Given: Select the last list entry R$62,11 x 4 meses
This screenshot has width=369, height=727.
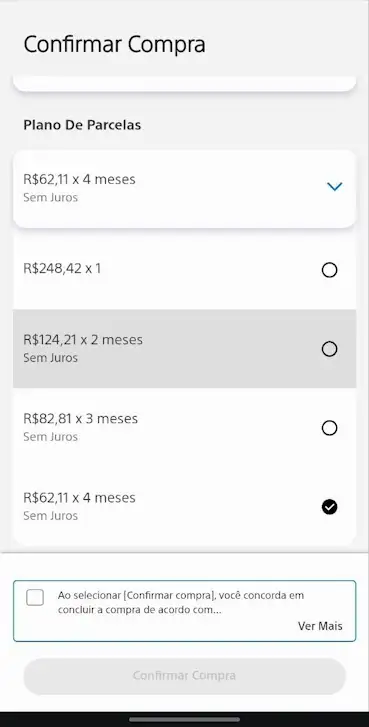Looking at the screenshot, I should (184, 507).
